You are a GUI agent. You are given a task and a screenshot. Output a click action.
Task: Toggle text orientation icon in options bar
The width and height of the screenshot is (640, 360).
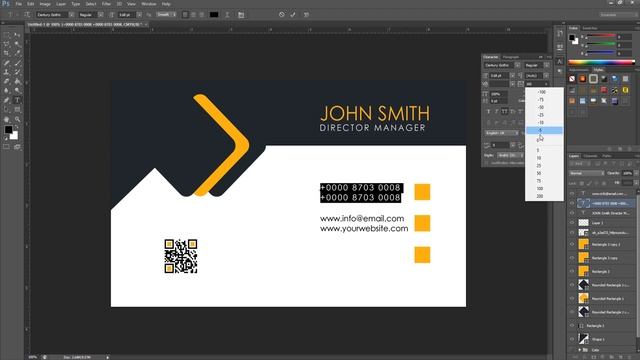pyautogui.click(x=27, y=15)
